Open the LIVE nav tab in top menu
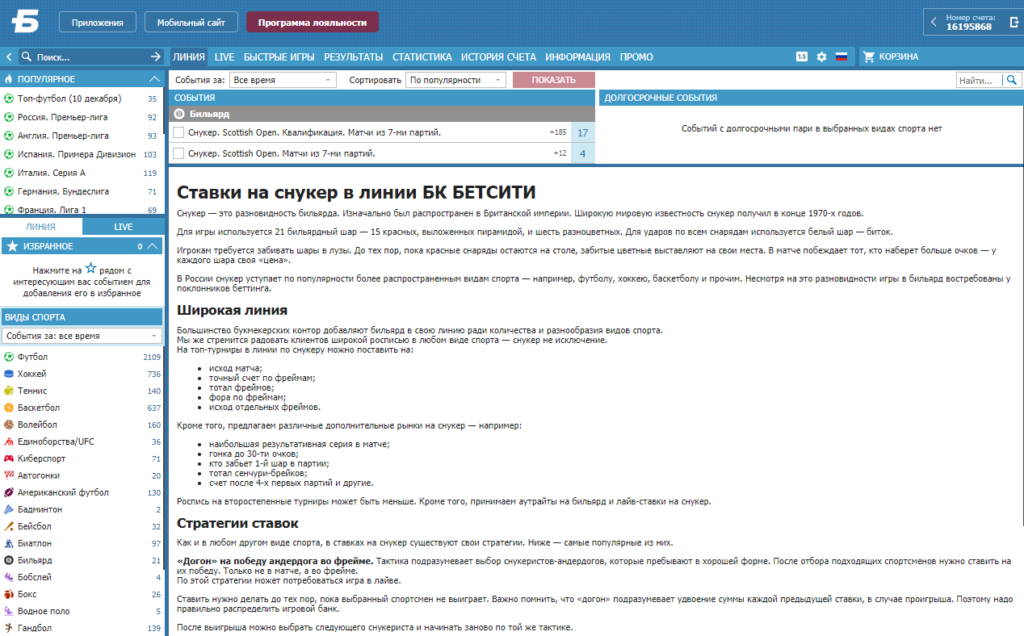This screenshot has width=1024, height=636. point(224,57)
